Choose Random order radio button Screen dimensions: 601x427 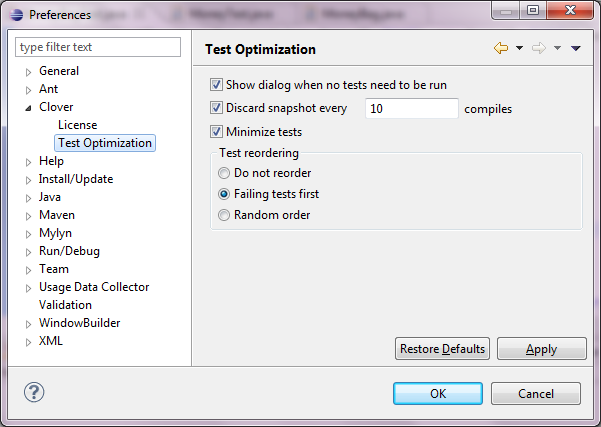pyautogui.click(x=224, y=215)
